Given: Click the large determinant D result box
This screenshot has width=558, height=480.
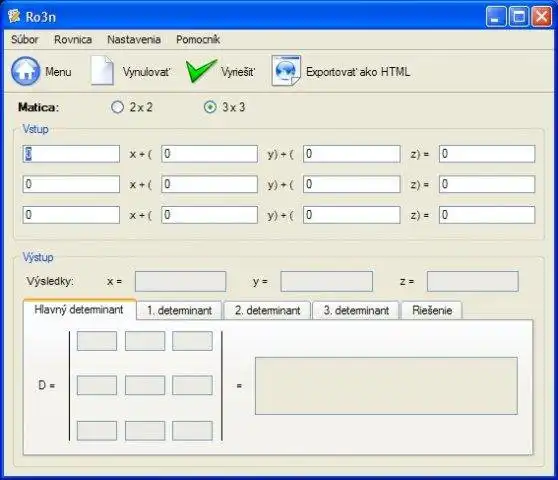Looking at the screenshot, I should point(386,386).
